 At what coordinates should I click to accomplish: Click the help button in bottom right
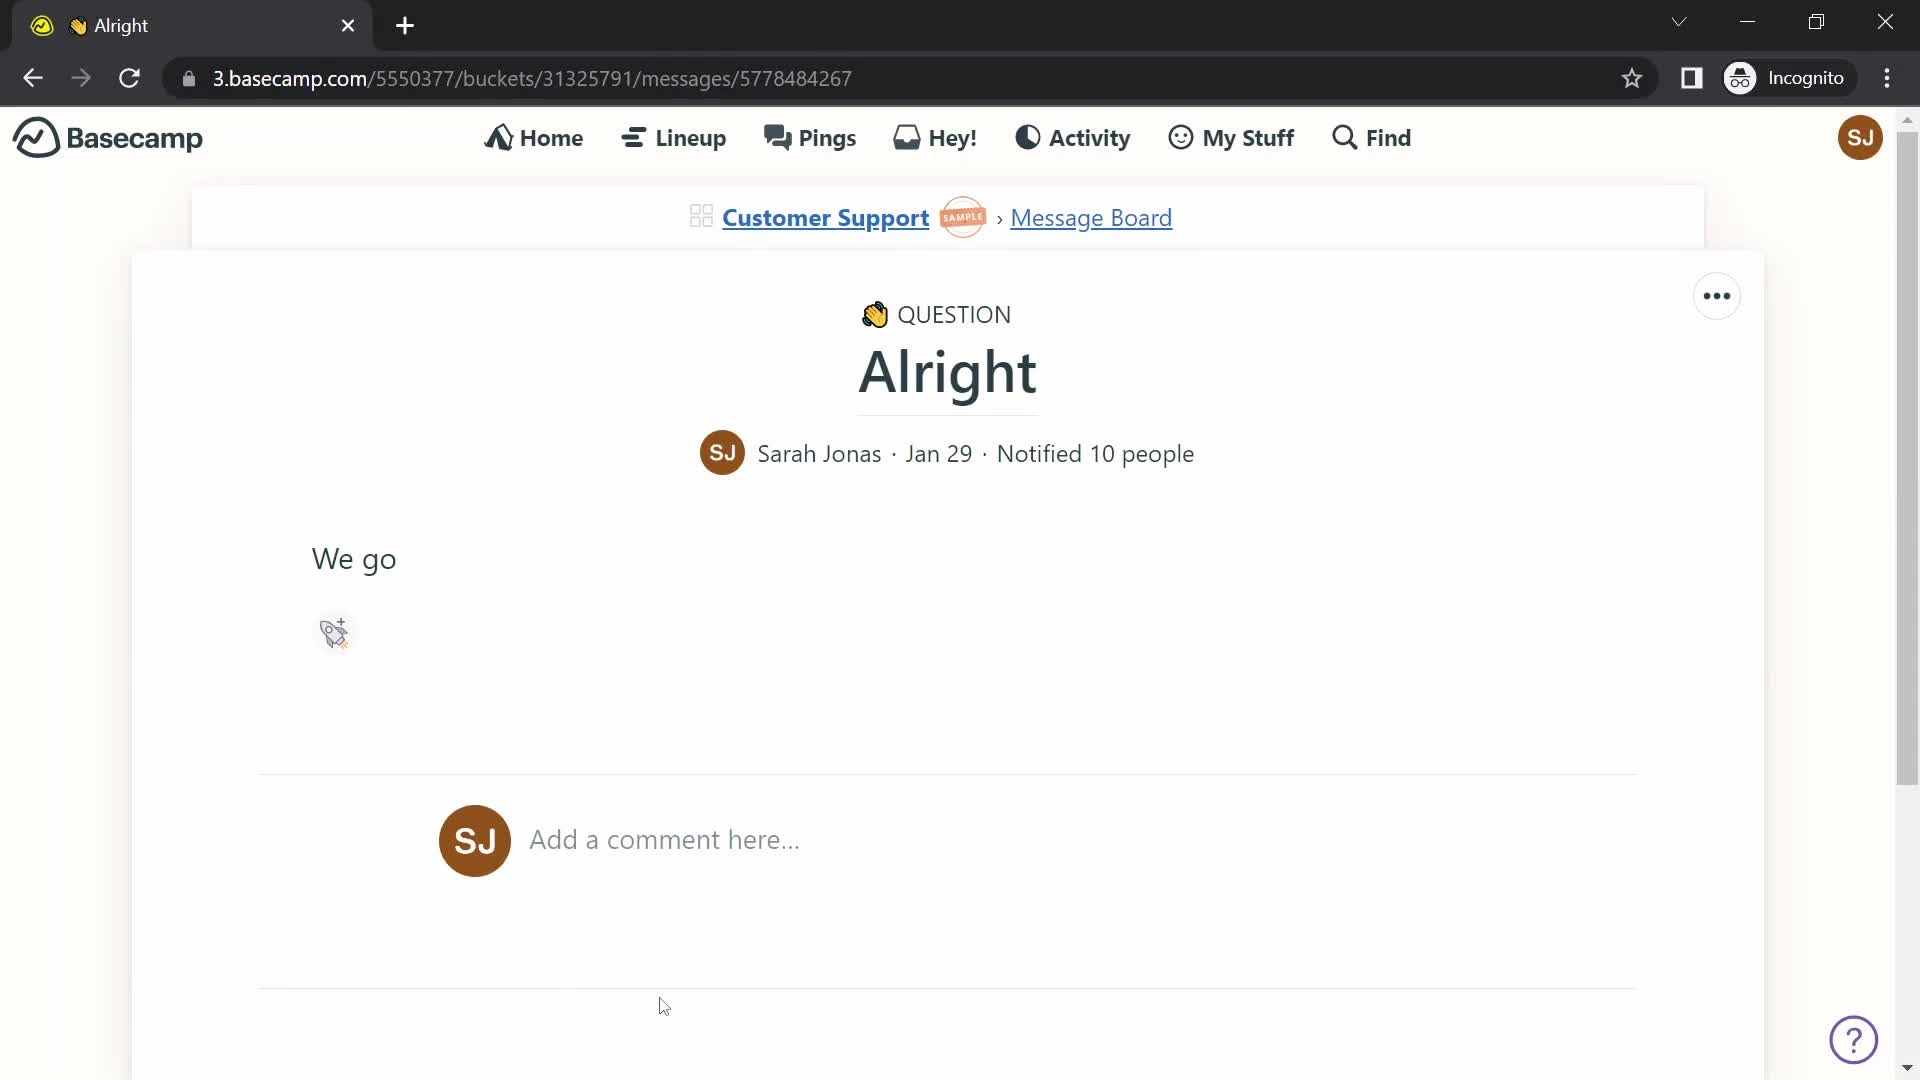(1854, 1040)
